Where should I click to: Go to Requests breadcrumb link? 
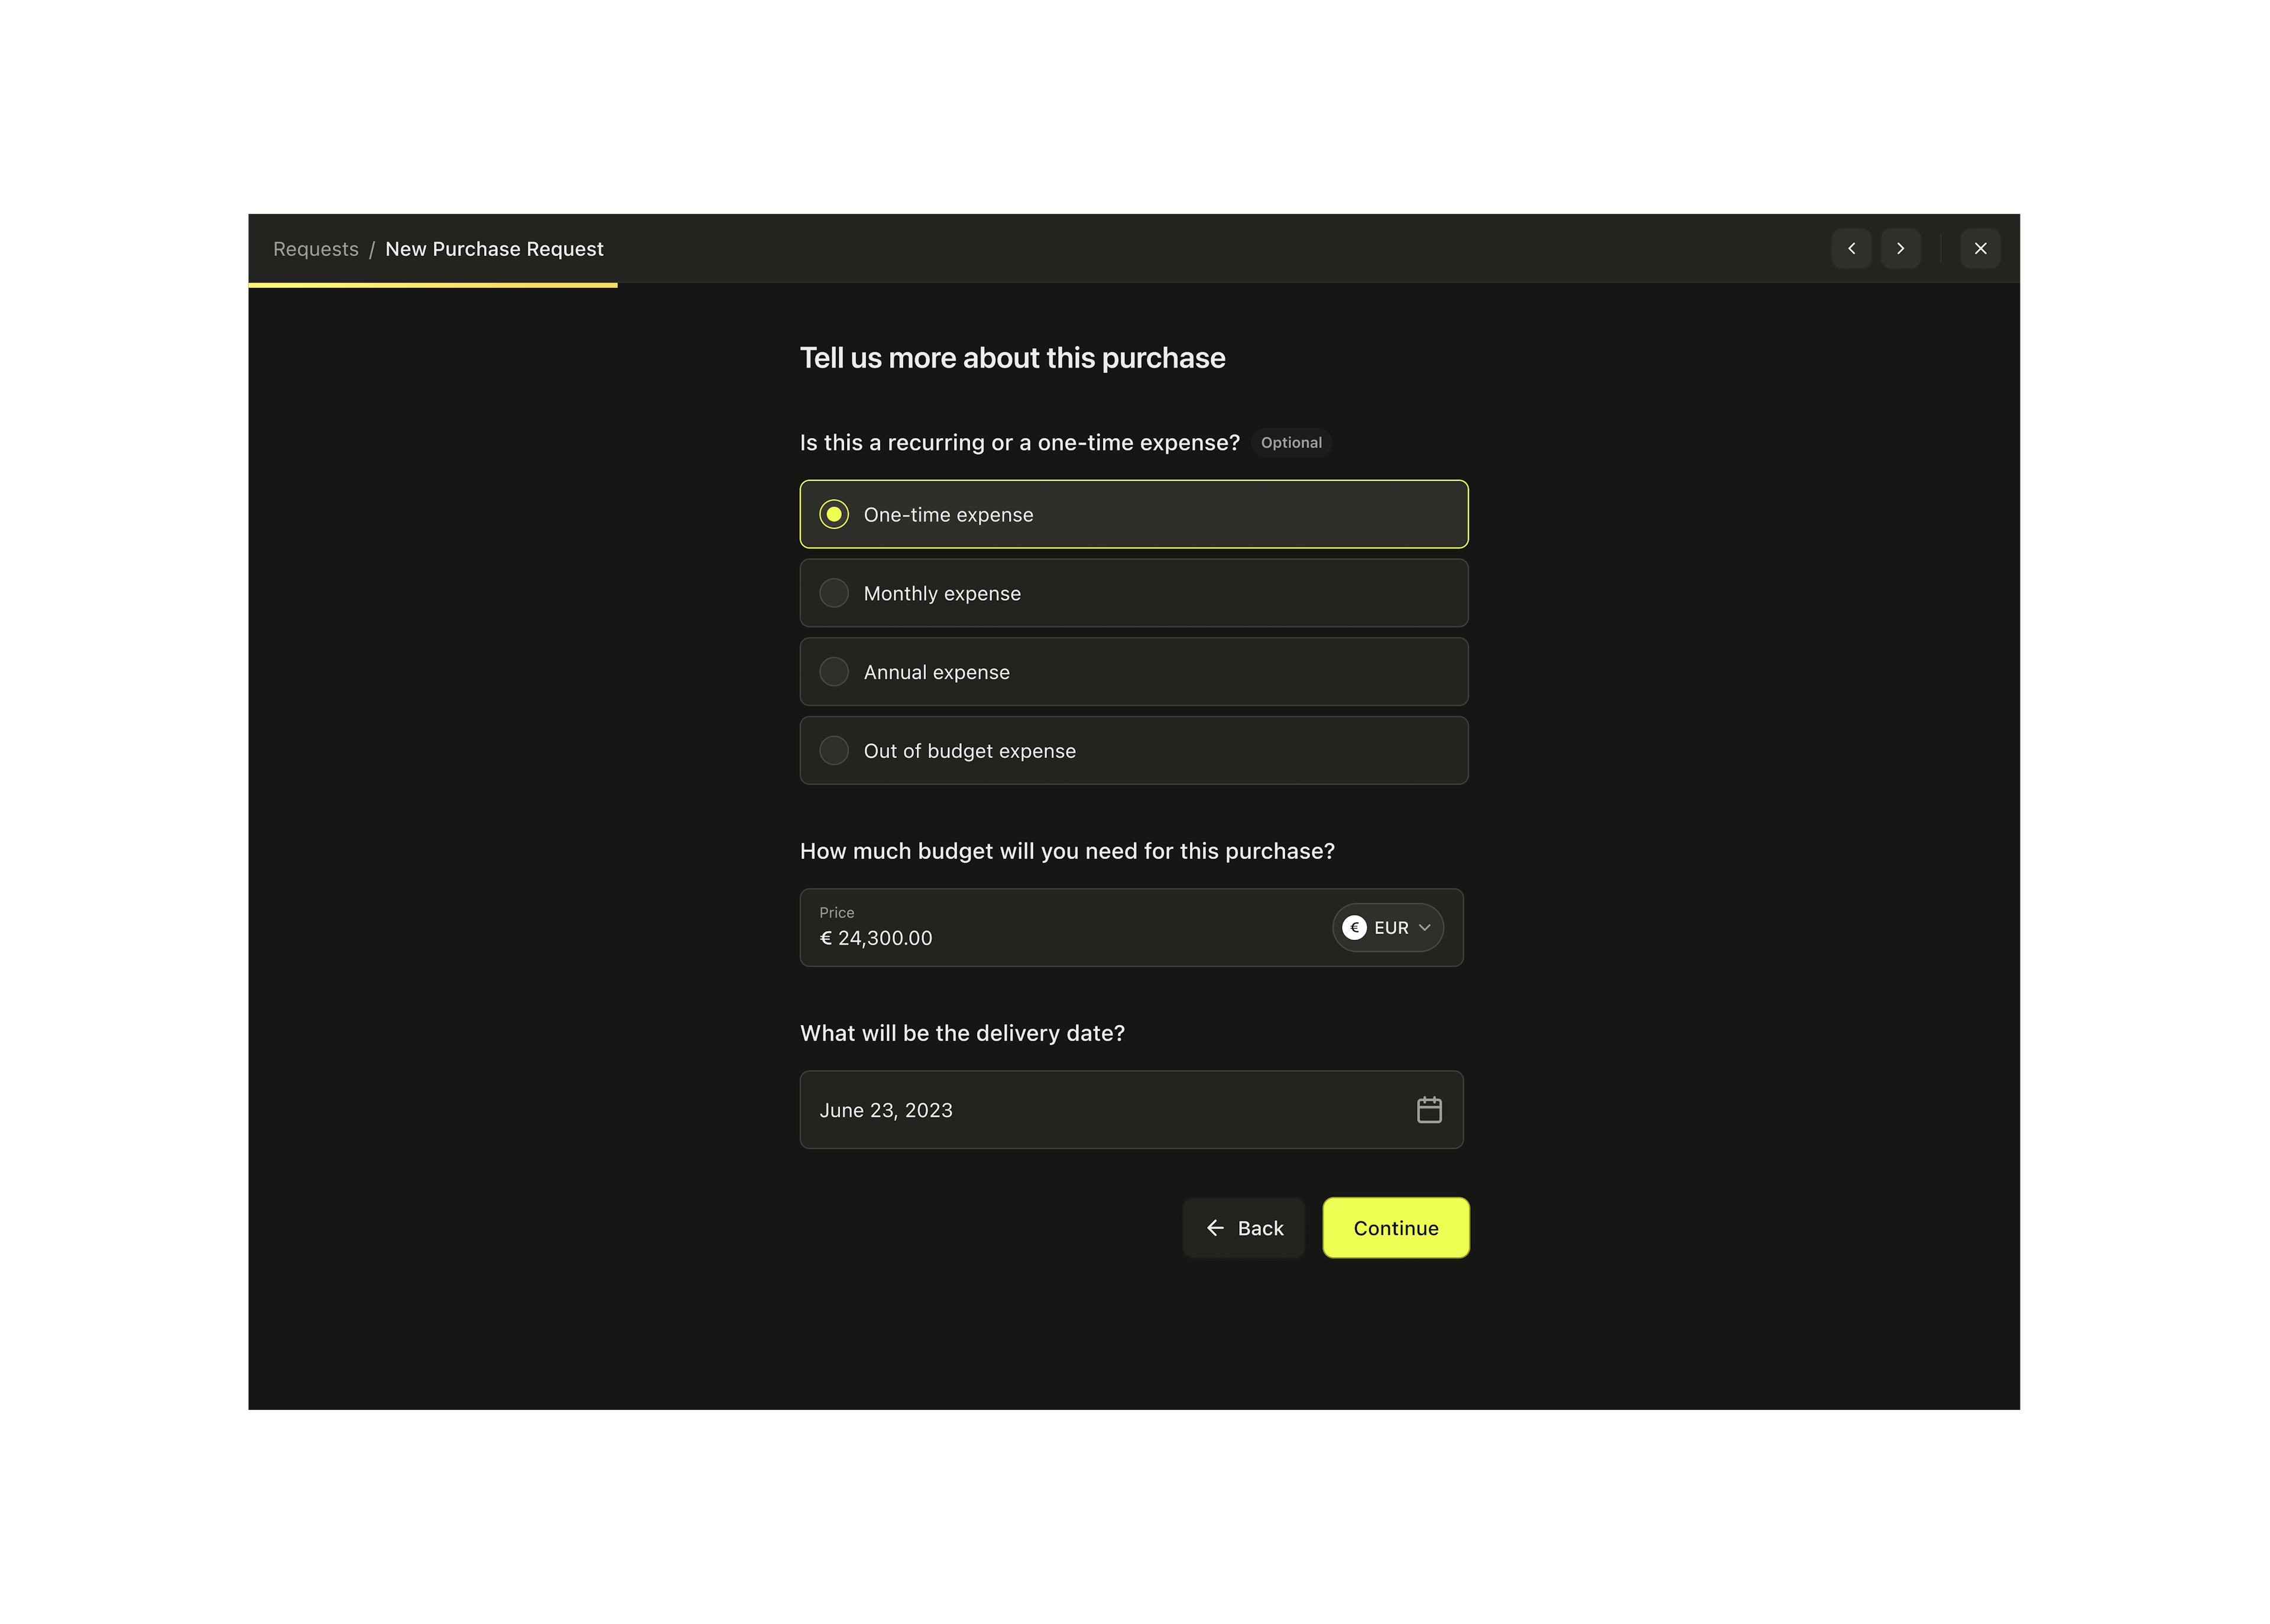315,249
